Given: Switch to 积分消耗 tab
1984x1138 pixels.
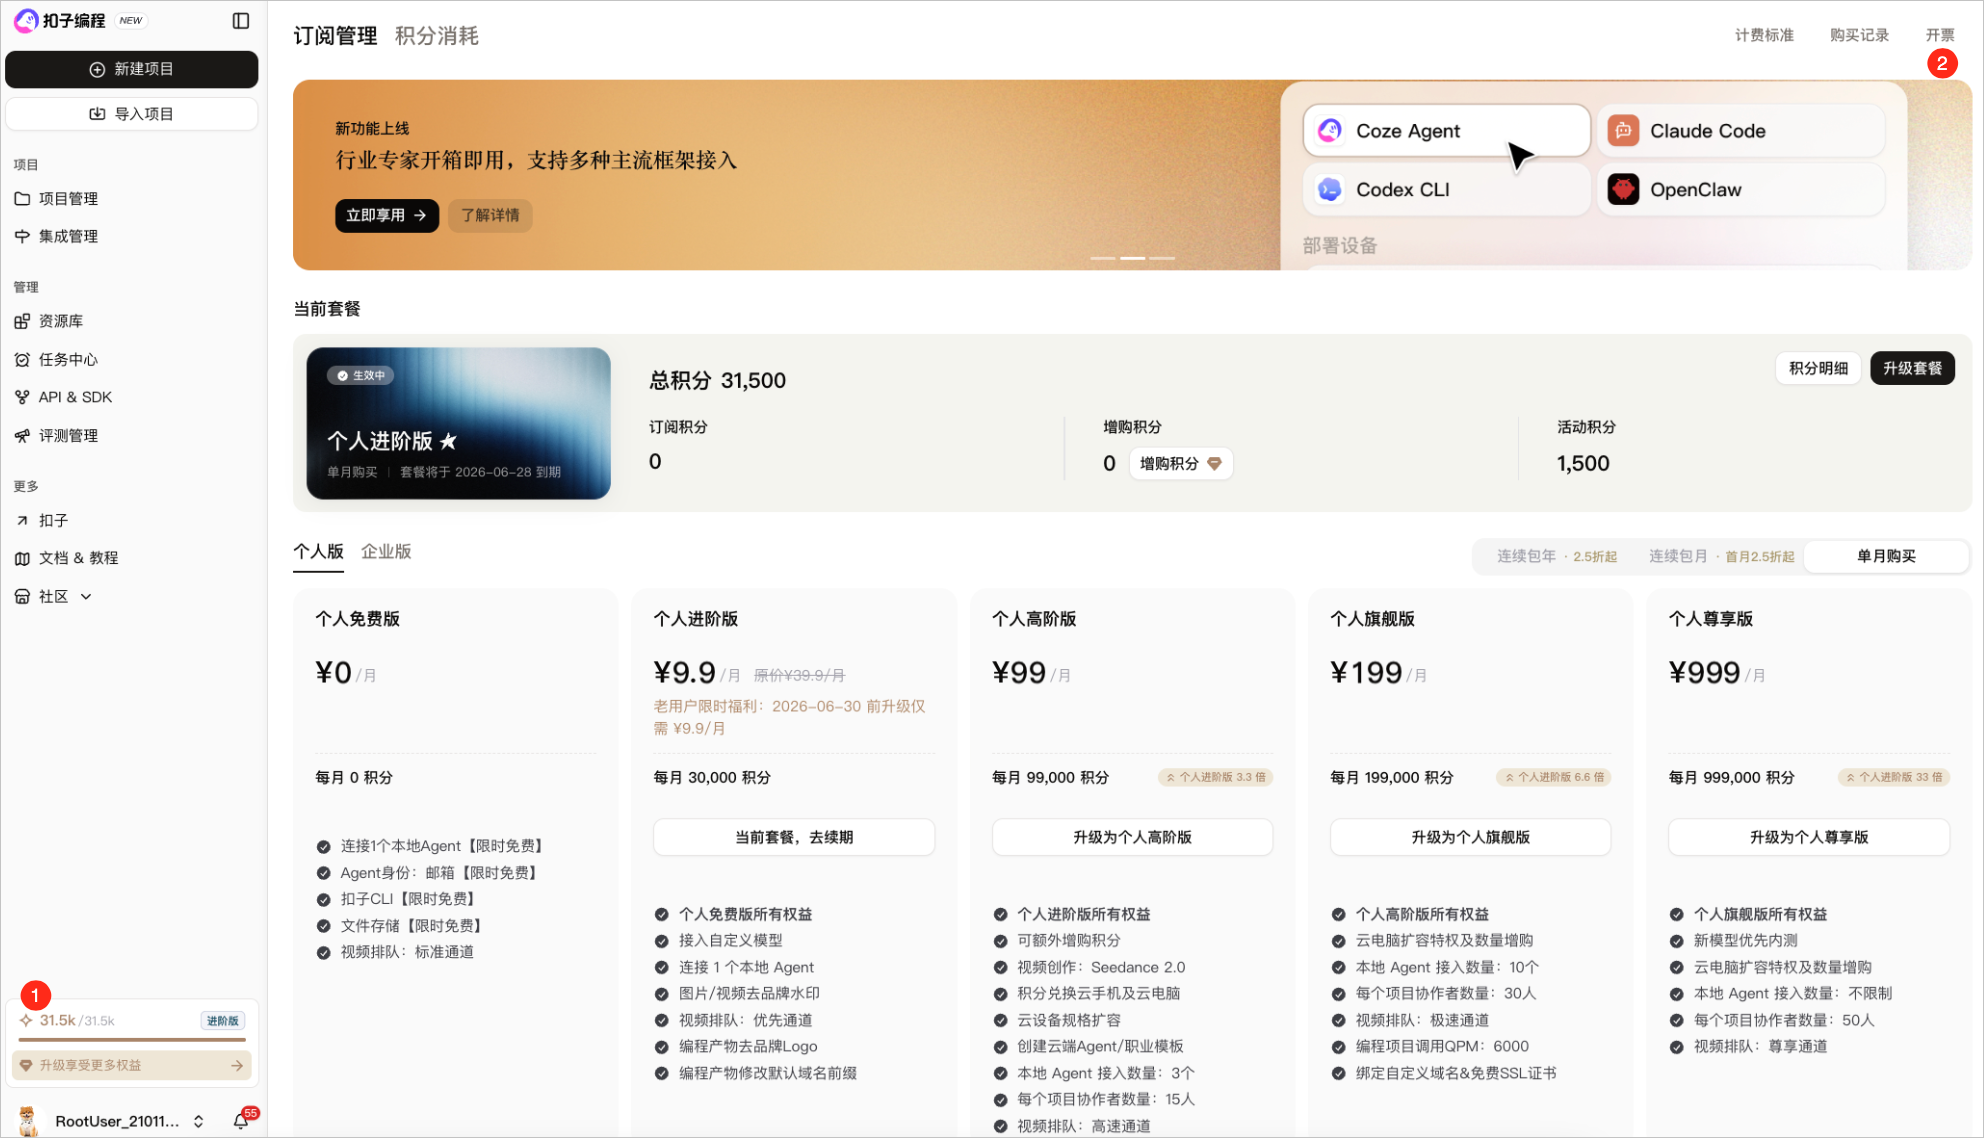Looking at the screenshot, I should click(x=437, y=36).
